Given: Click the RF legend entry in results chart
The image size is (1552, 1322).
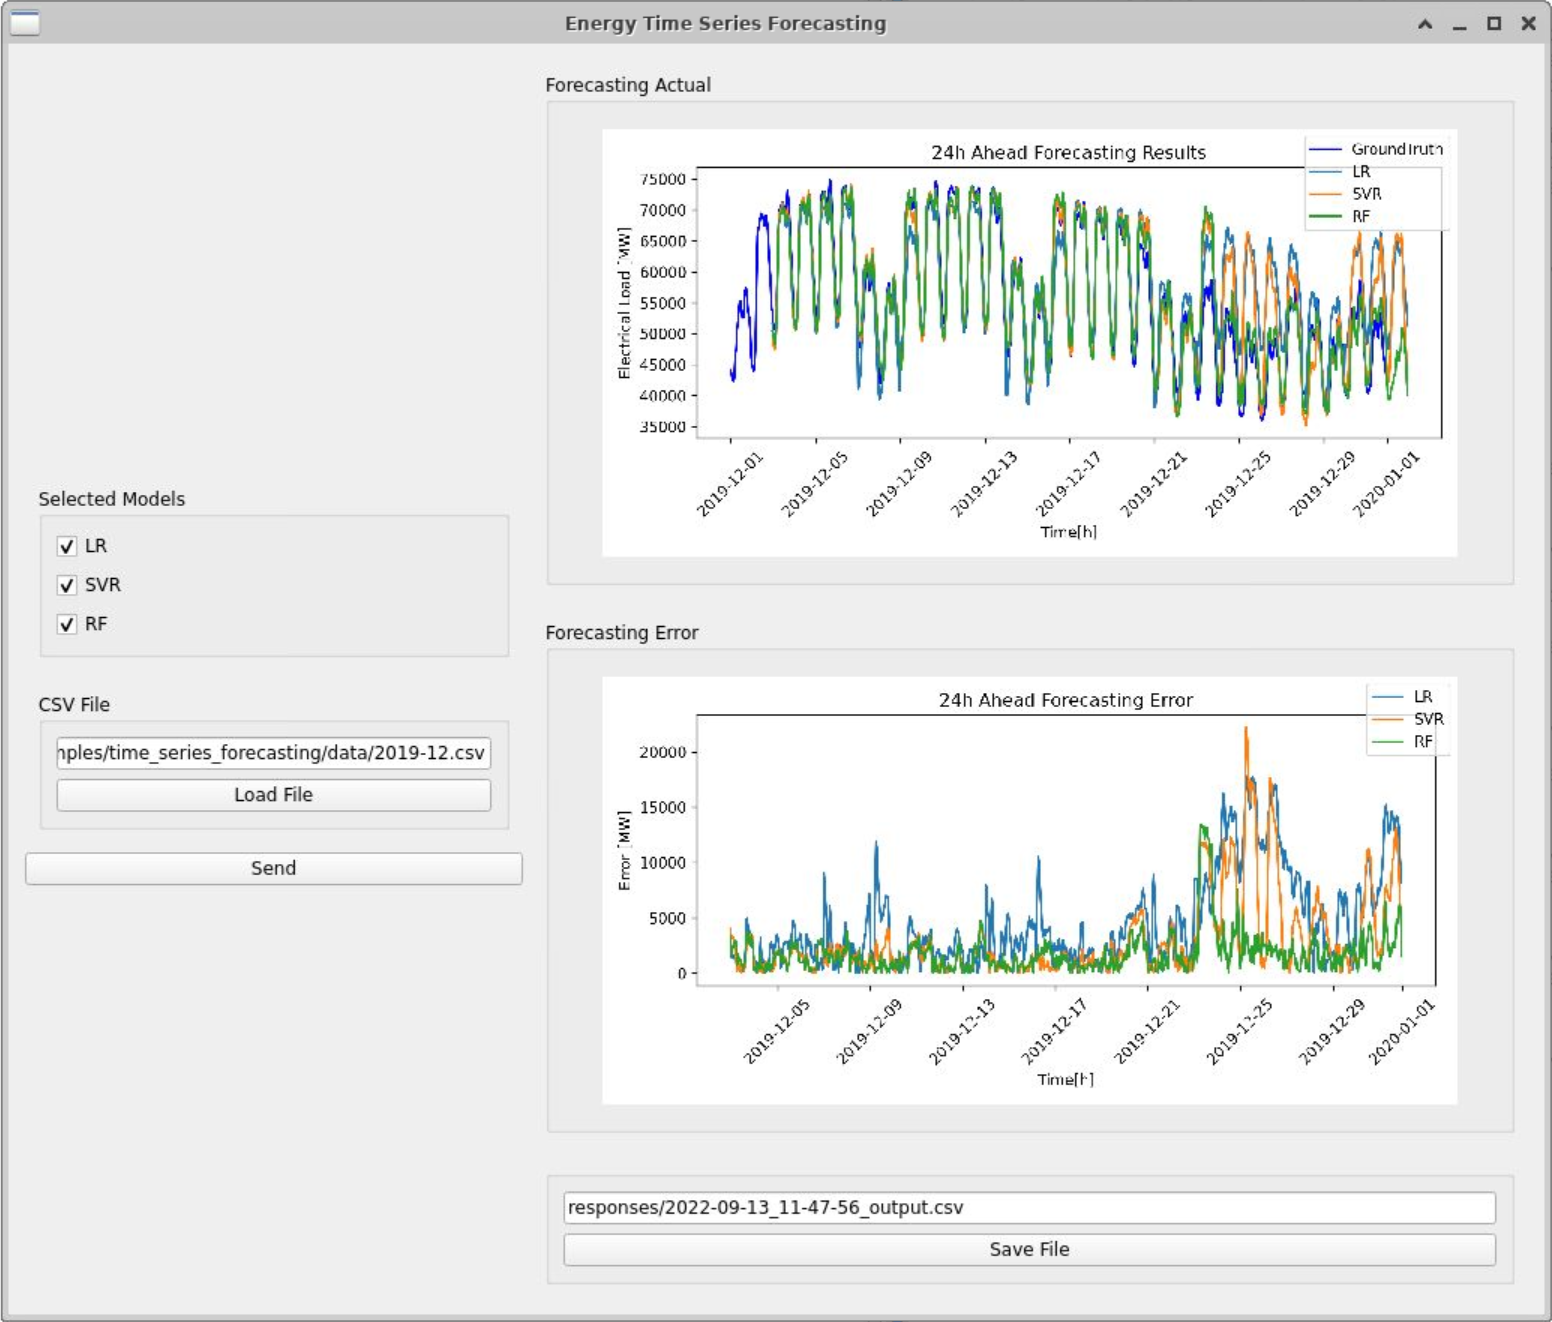Looking at the screenshot, I should coord(1340,216).
